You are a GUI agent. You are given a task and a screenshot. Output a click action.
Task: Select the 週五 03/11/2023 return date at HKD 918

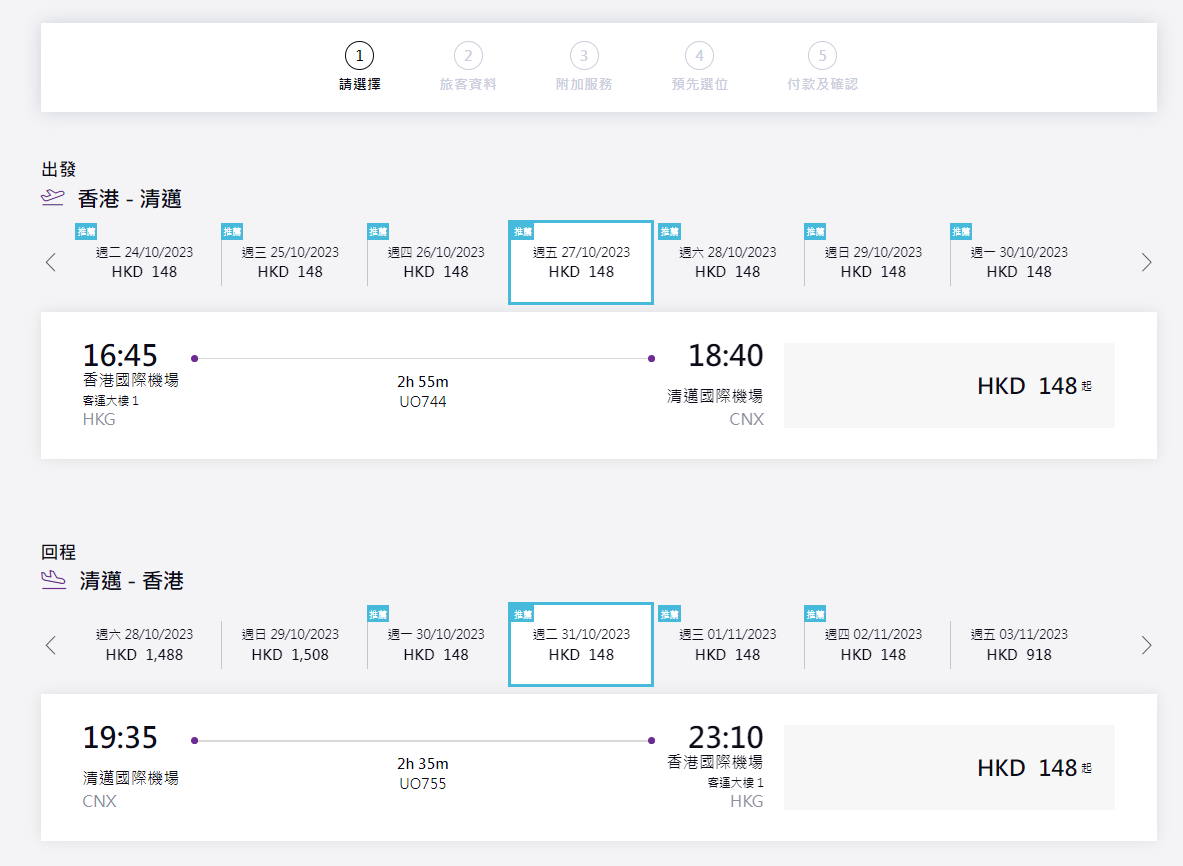click(1017, 644)
